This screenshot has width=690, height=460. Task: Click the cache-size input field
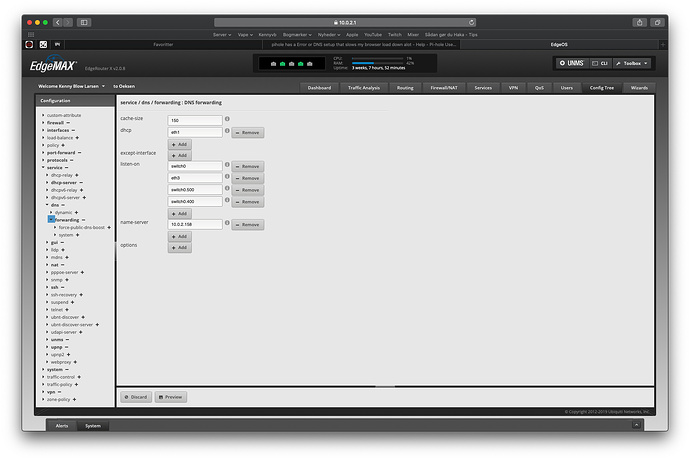click(195, 120)
